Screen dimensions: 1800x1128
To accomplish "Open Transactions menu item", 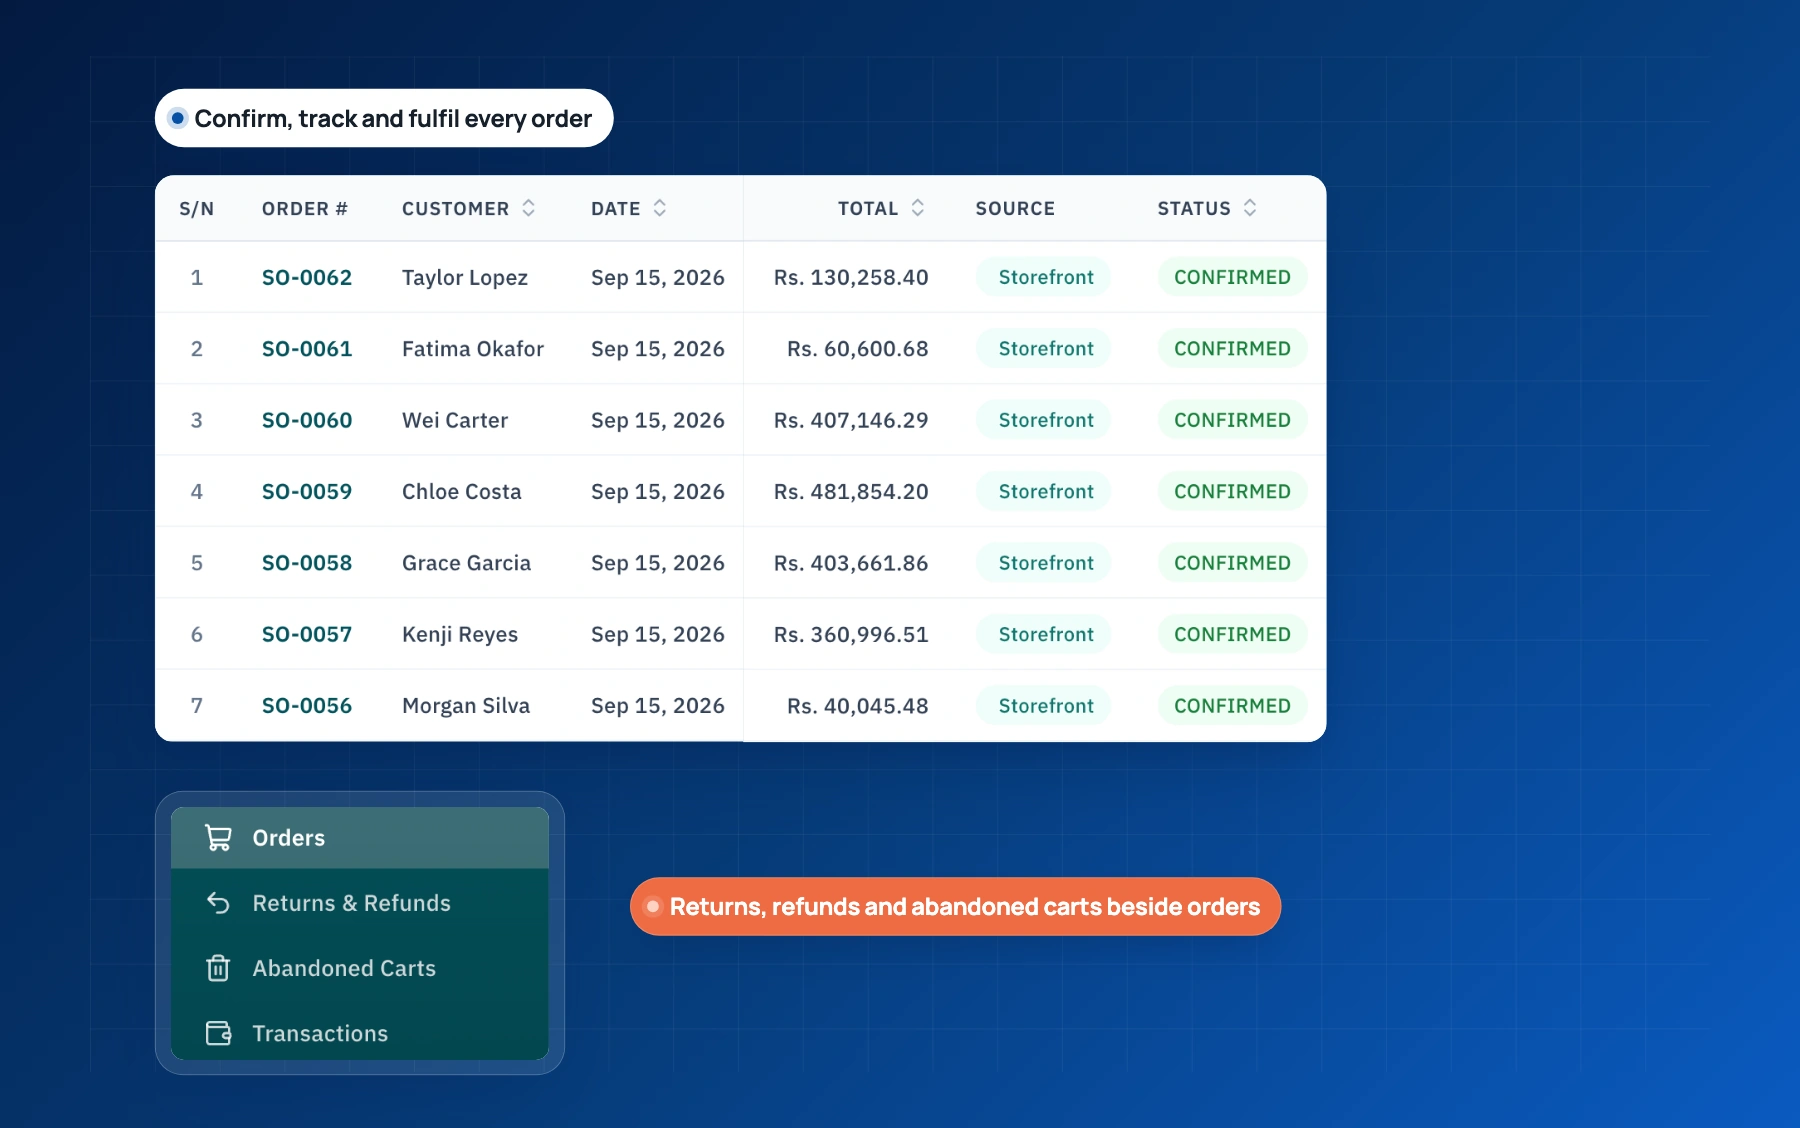I will coord(360,1033).
